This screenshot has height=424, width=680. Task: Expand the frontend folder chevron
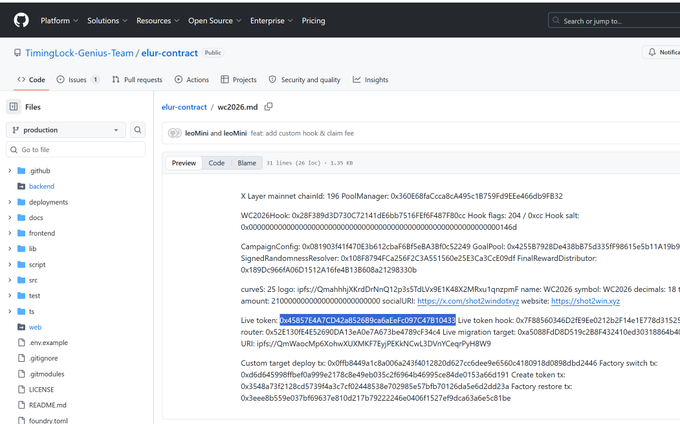point(10,233)
